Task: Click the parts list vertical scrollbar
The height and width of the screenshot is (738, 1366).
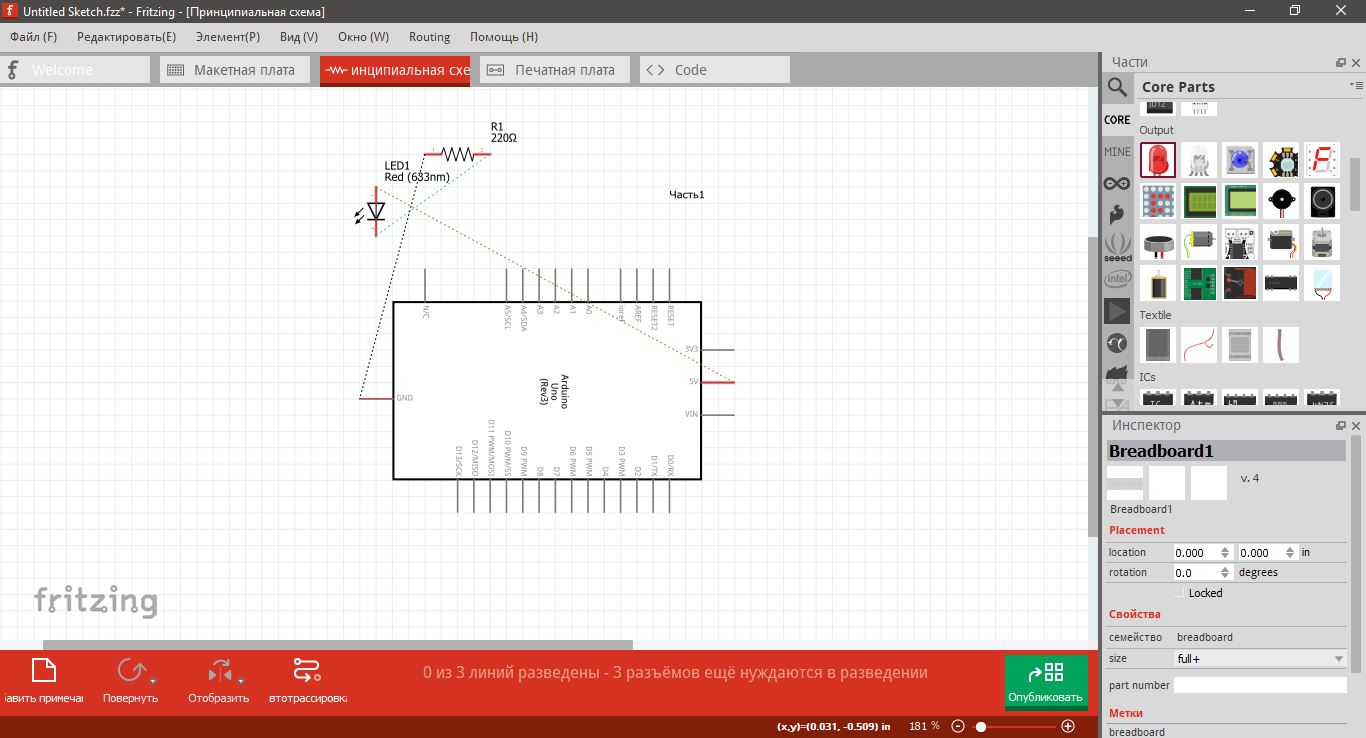Action: point(1355,186)
